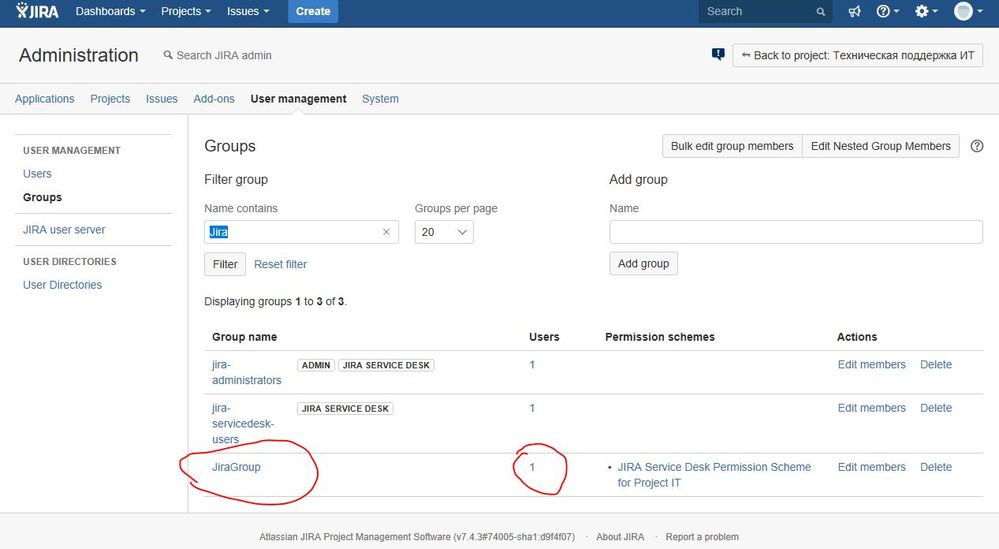Image resolution: width=999 pixels, height=549 pixels.
Task: Delete the JiraGroup group
Action: tap(936, 467)
